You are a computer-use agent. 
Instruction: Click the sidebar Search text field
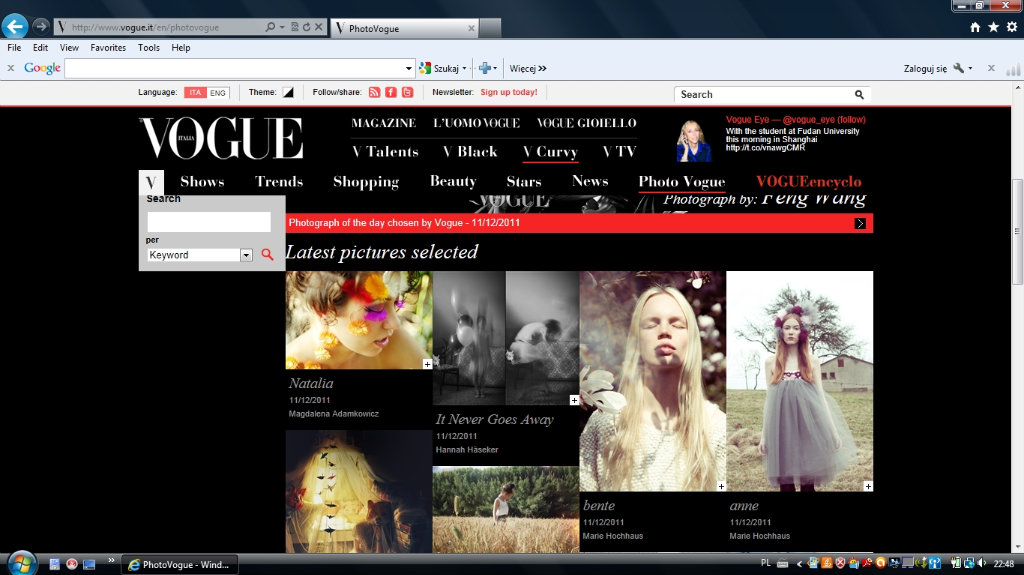(x=209, y=222)
